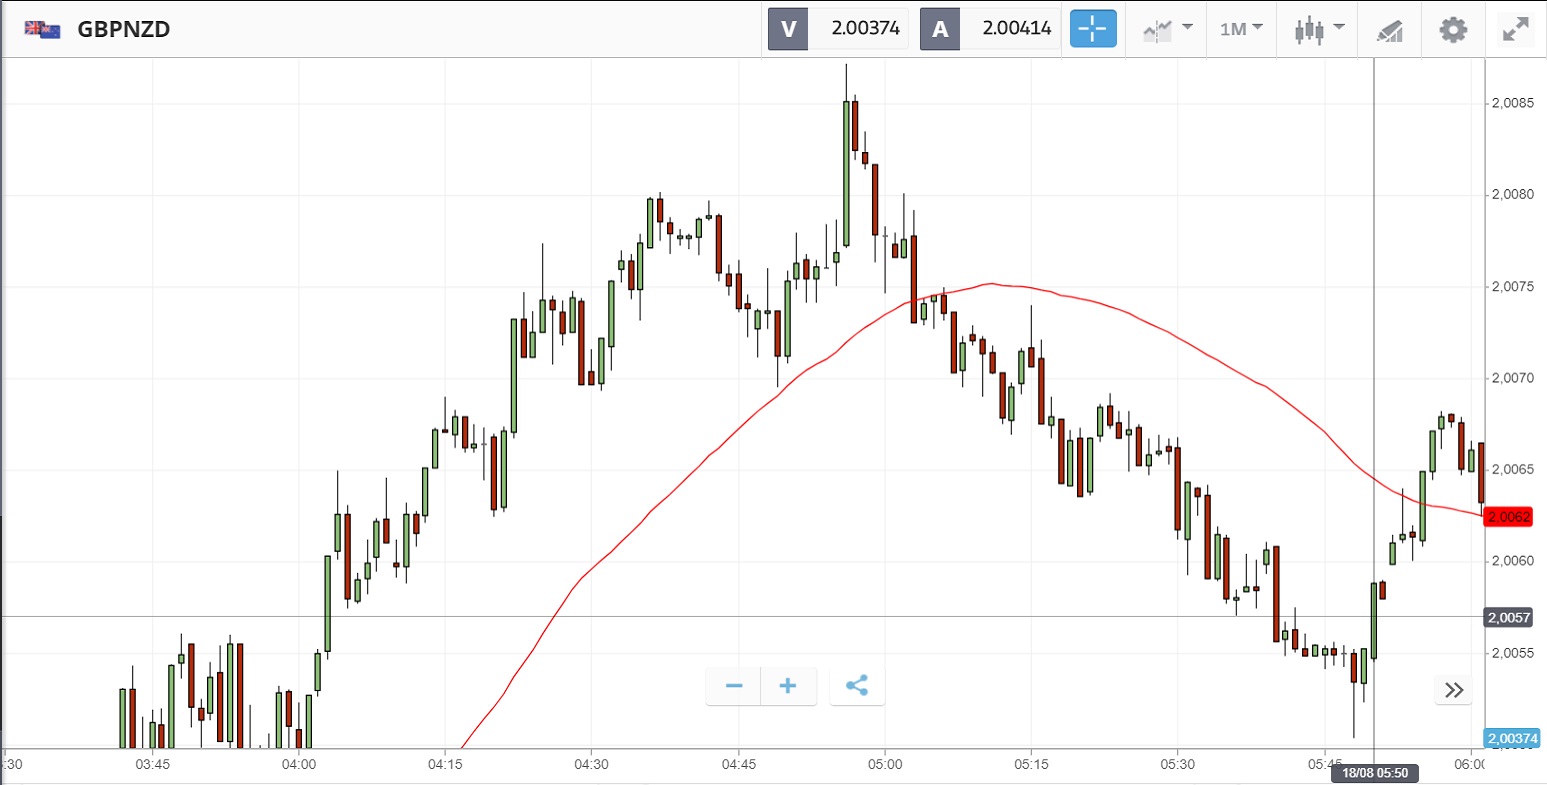Screen dimensions: 1547x785
Task: Select the drawing tools icon
Action: click(1389, 30)
